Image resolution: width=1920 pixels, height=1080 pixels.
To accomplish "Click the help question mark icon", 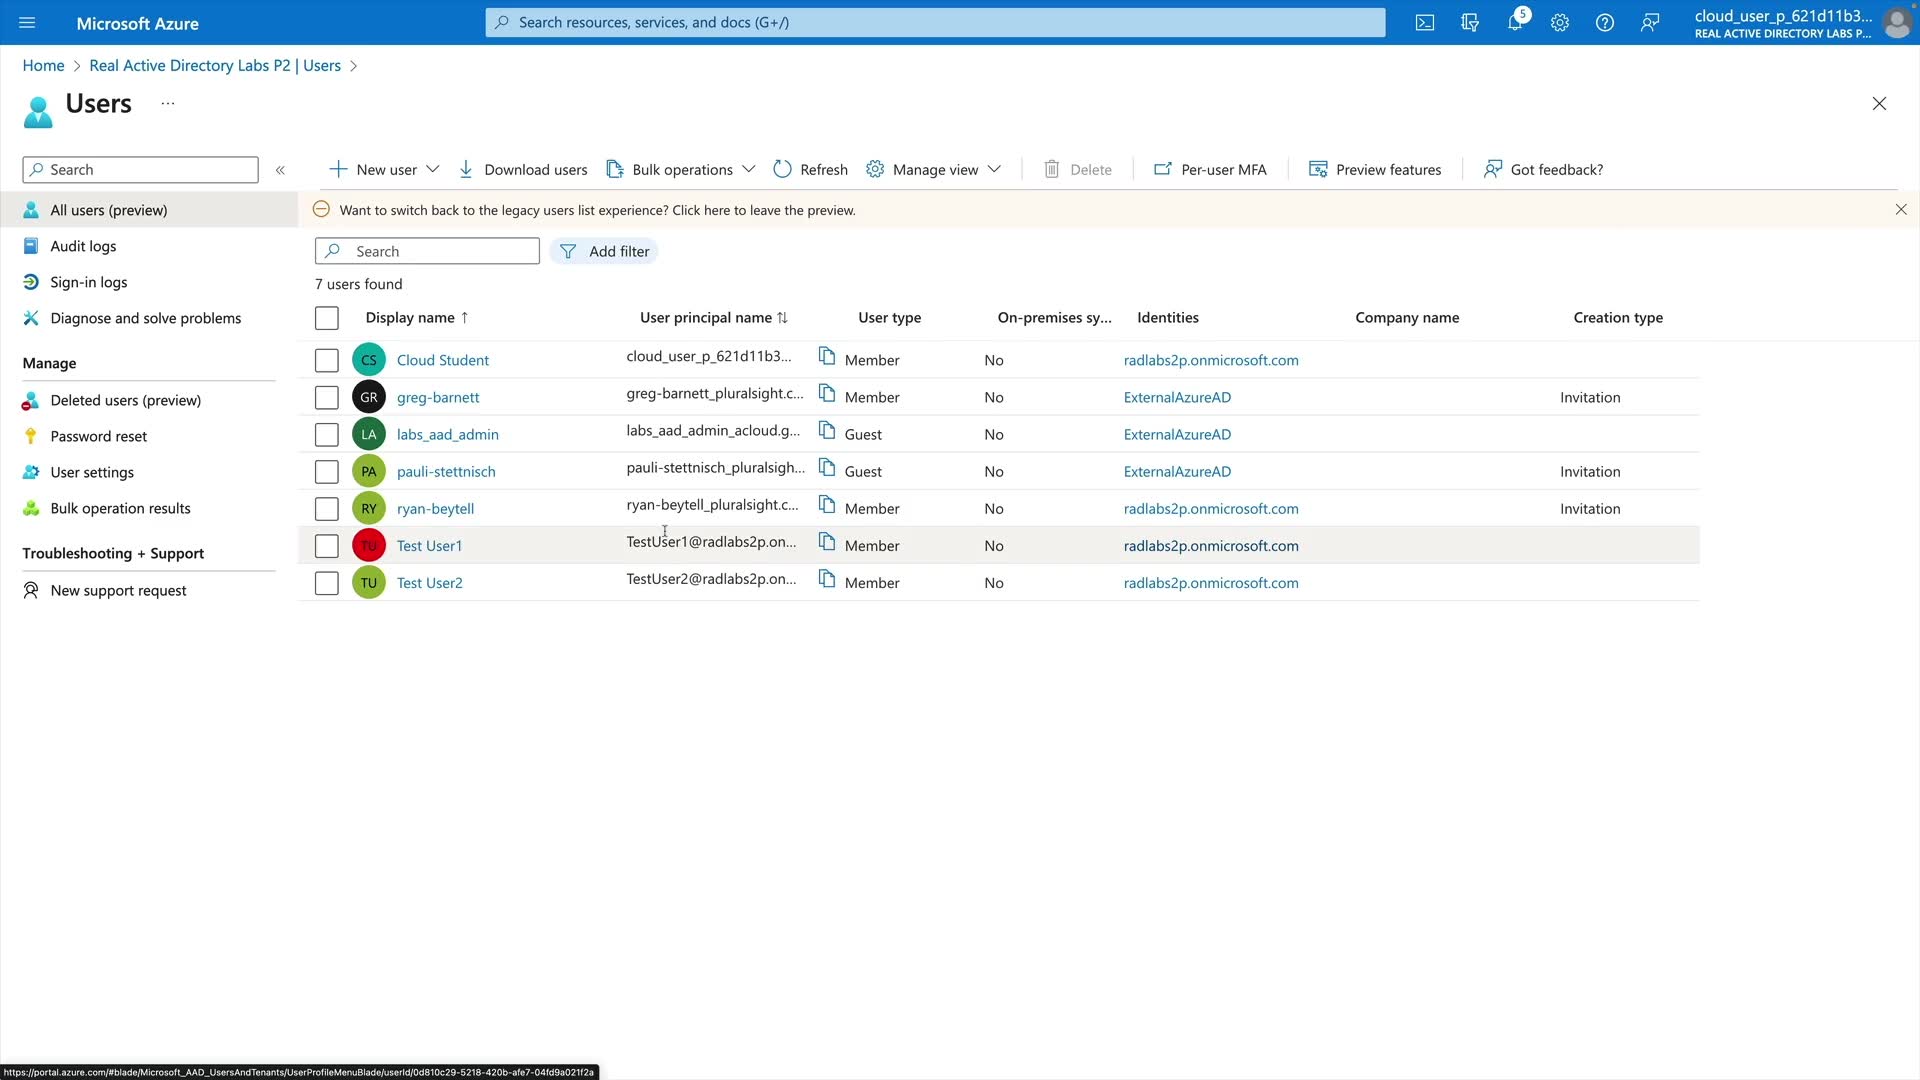I will 1605,23.
